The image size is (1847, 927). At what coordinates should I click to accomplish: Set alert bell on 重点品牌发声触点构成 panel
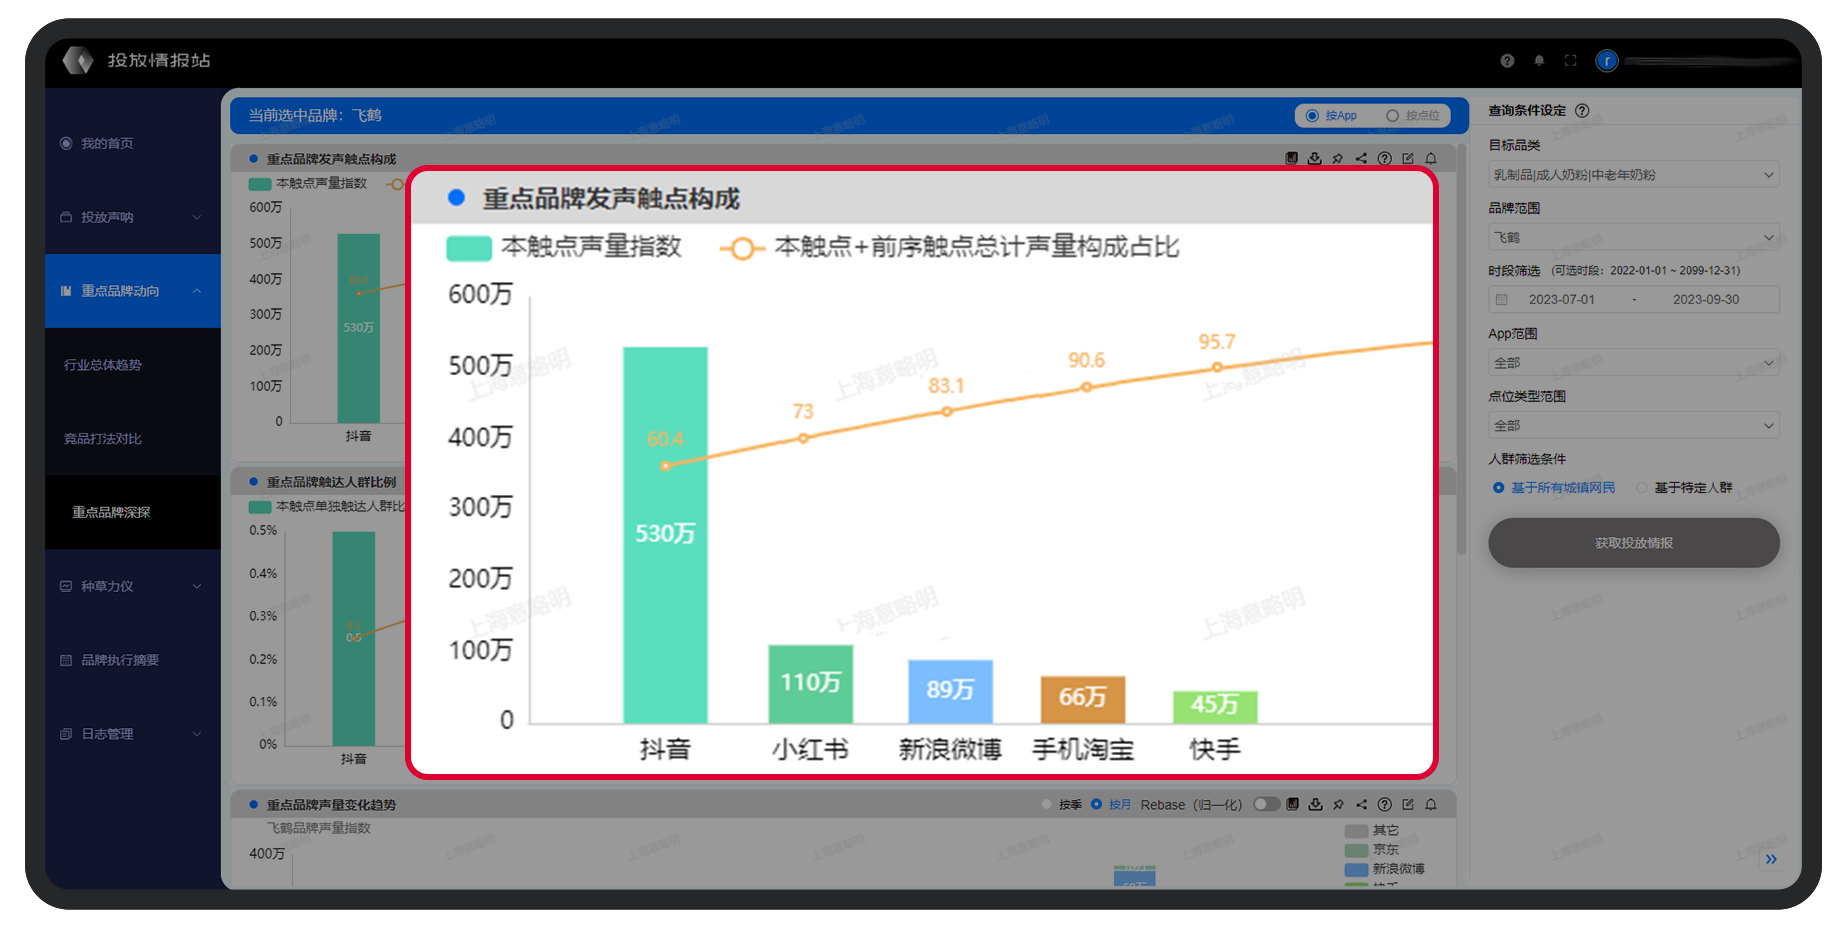pyautogui.click(x=1431, y=158)
